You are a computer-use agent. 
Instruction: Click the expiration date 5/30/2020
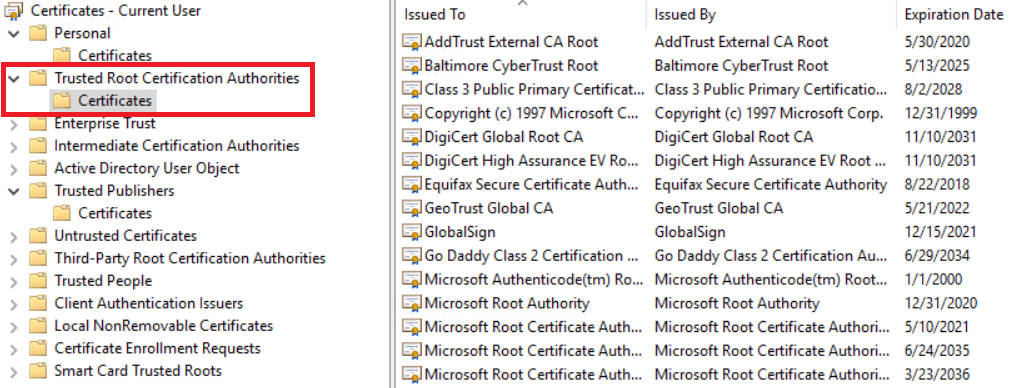(937, 42)
